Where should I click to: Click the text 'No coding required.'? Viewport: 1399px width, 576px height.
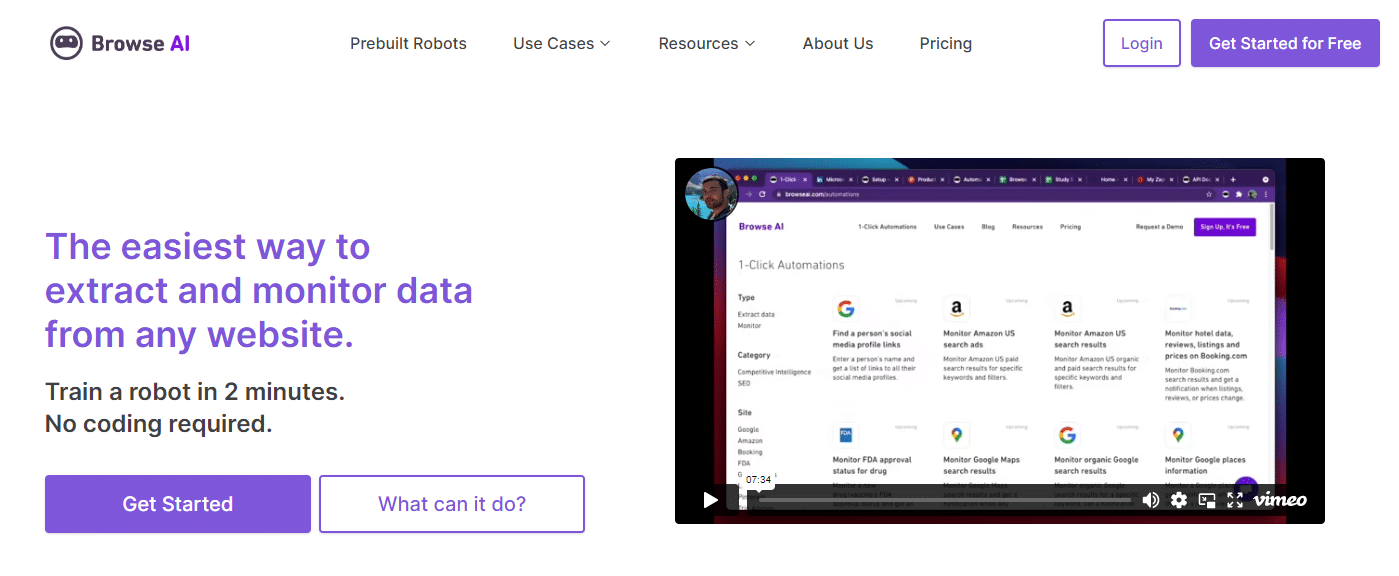pyautogui.click(x=158, y=424)
